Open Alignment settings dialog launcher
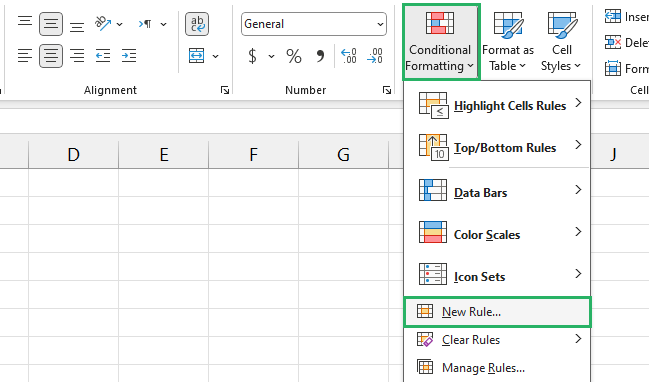The height and width of the screenshot is (382, 649). point(225,90)
